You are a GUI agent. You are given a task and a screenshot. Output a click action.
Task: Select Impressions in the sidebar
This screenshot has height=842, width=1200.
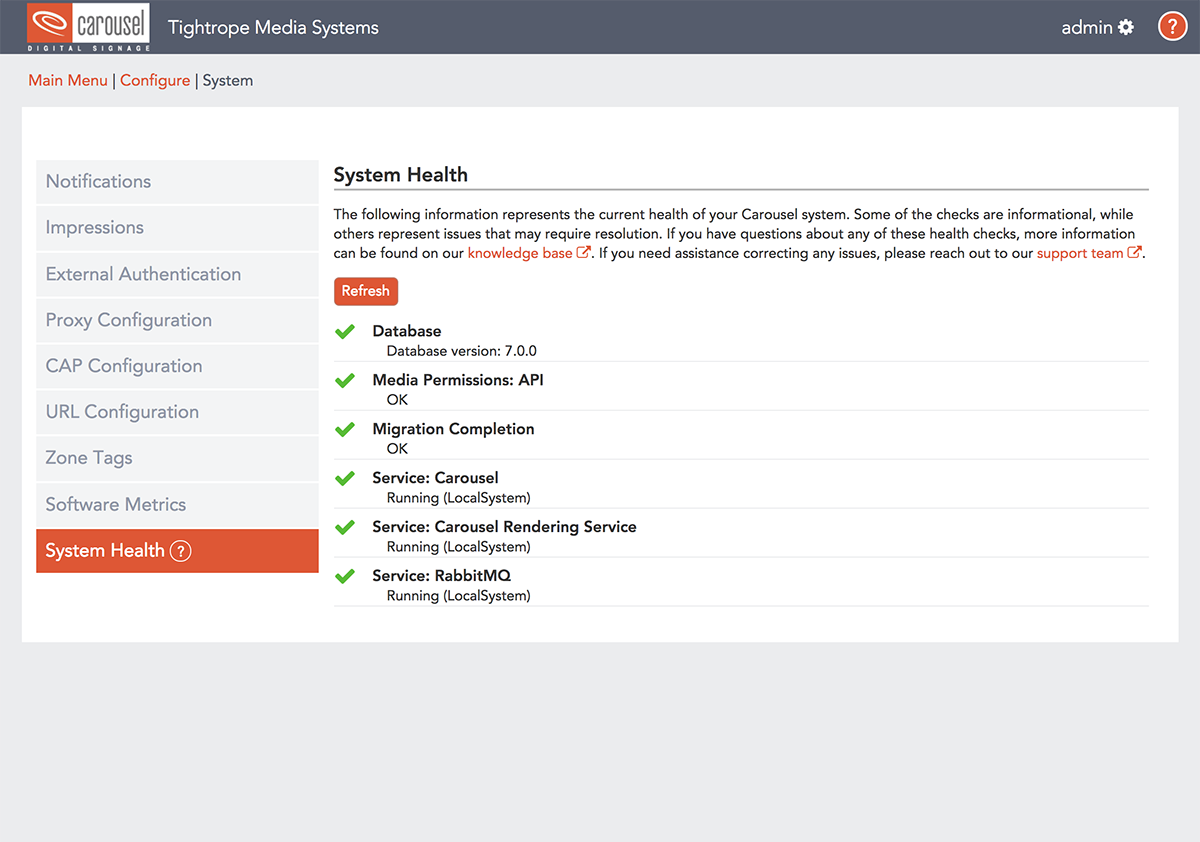(x=94, y=228)
